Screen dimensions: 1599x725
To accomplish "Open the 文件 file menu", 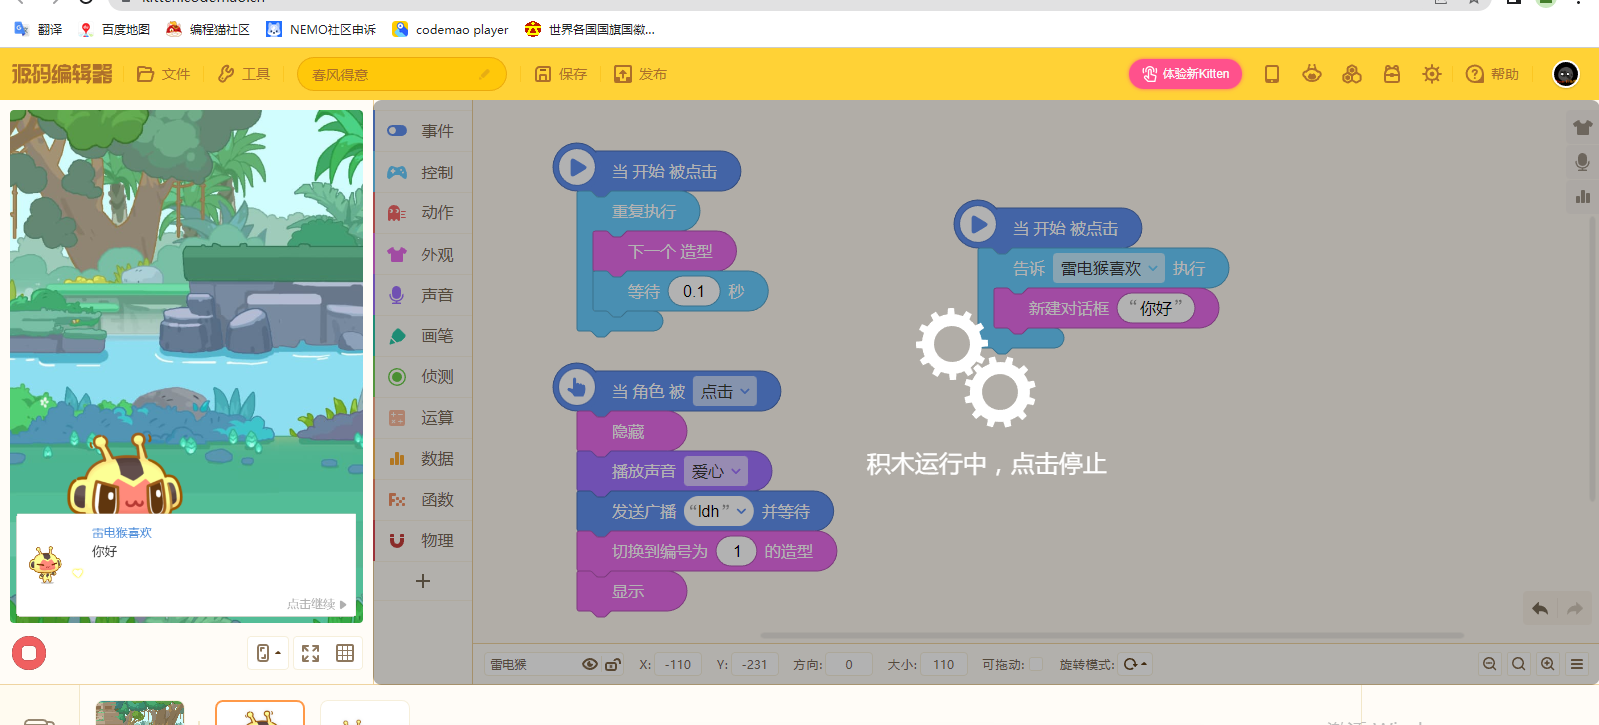I will pos(163,74).
